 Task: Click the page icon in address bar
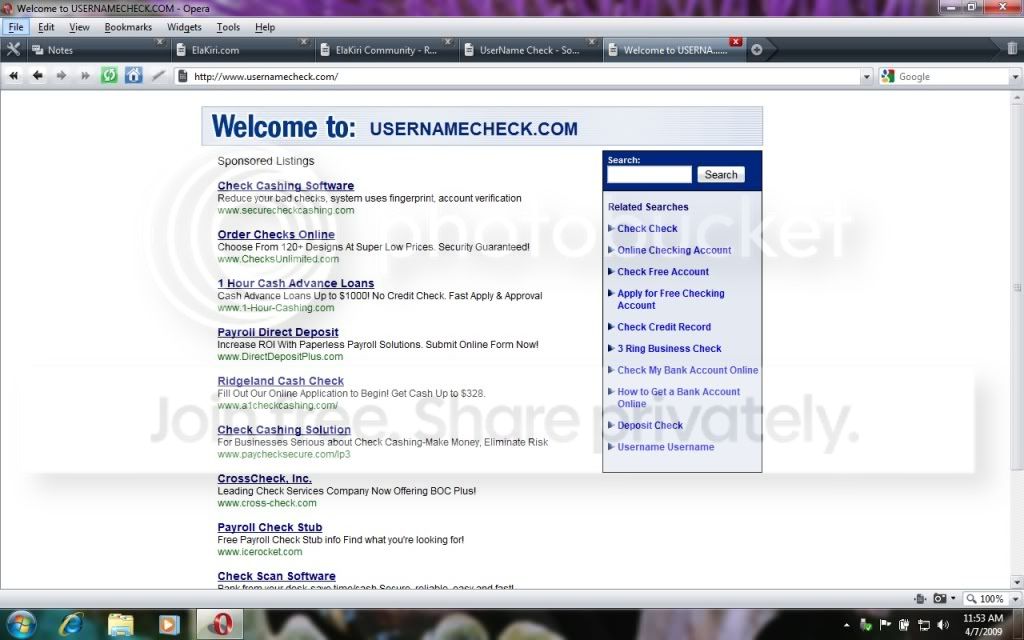183,76
